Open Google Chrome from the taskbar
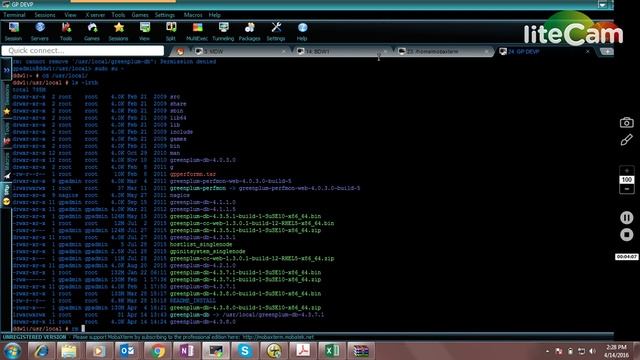 157,351
